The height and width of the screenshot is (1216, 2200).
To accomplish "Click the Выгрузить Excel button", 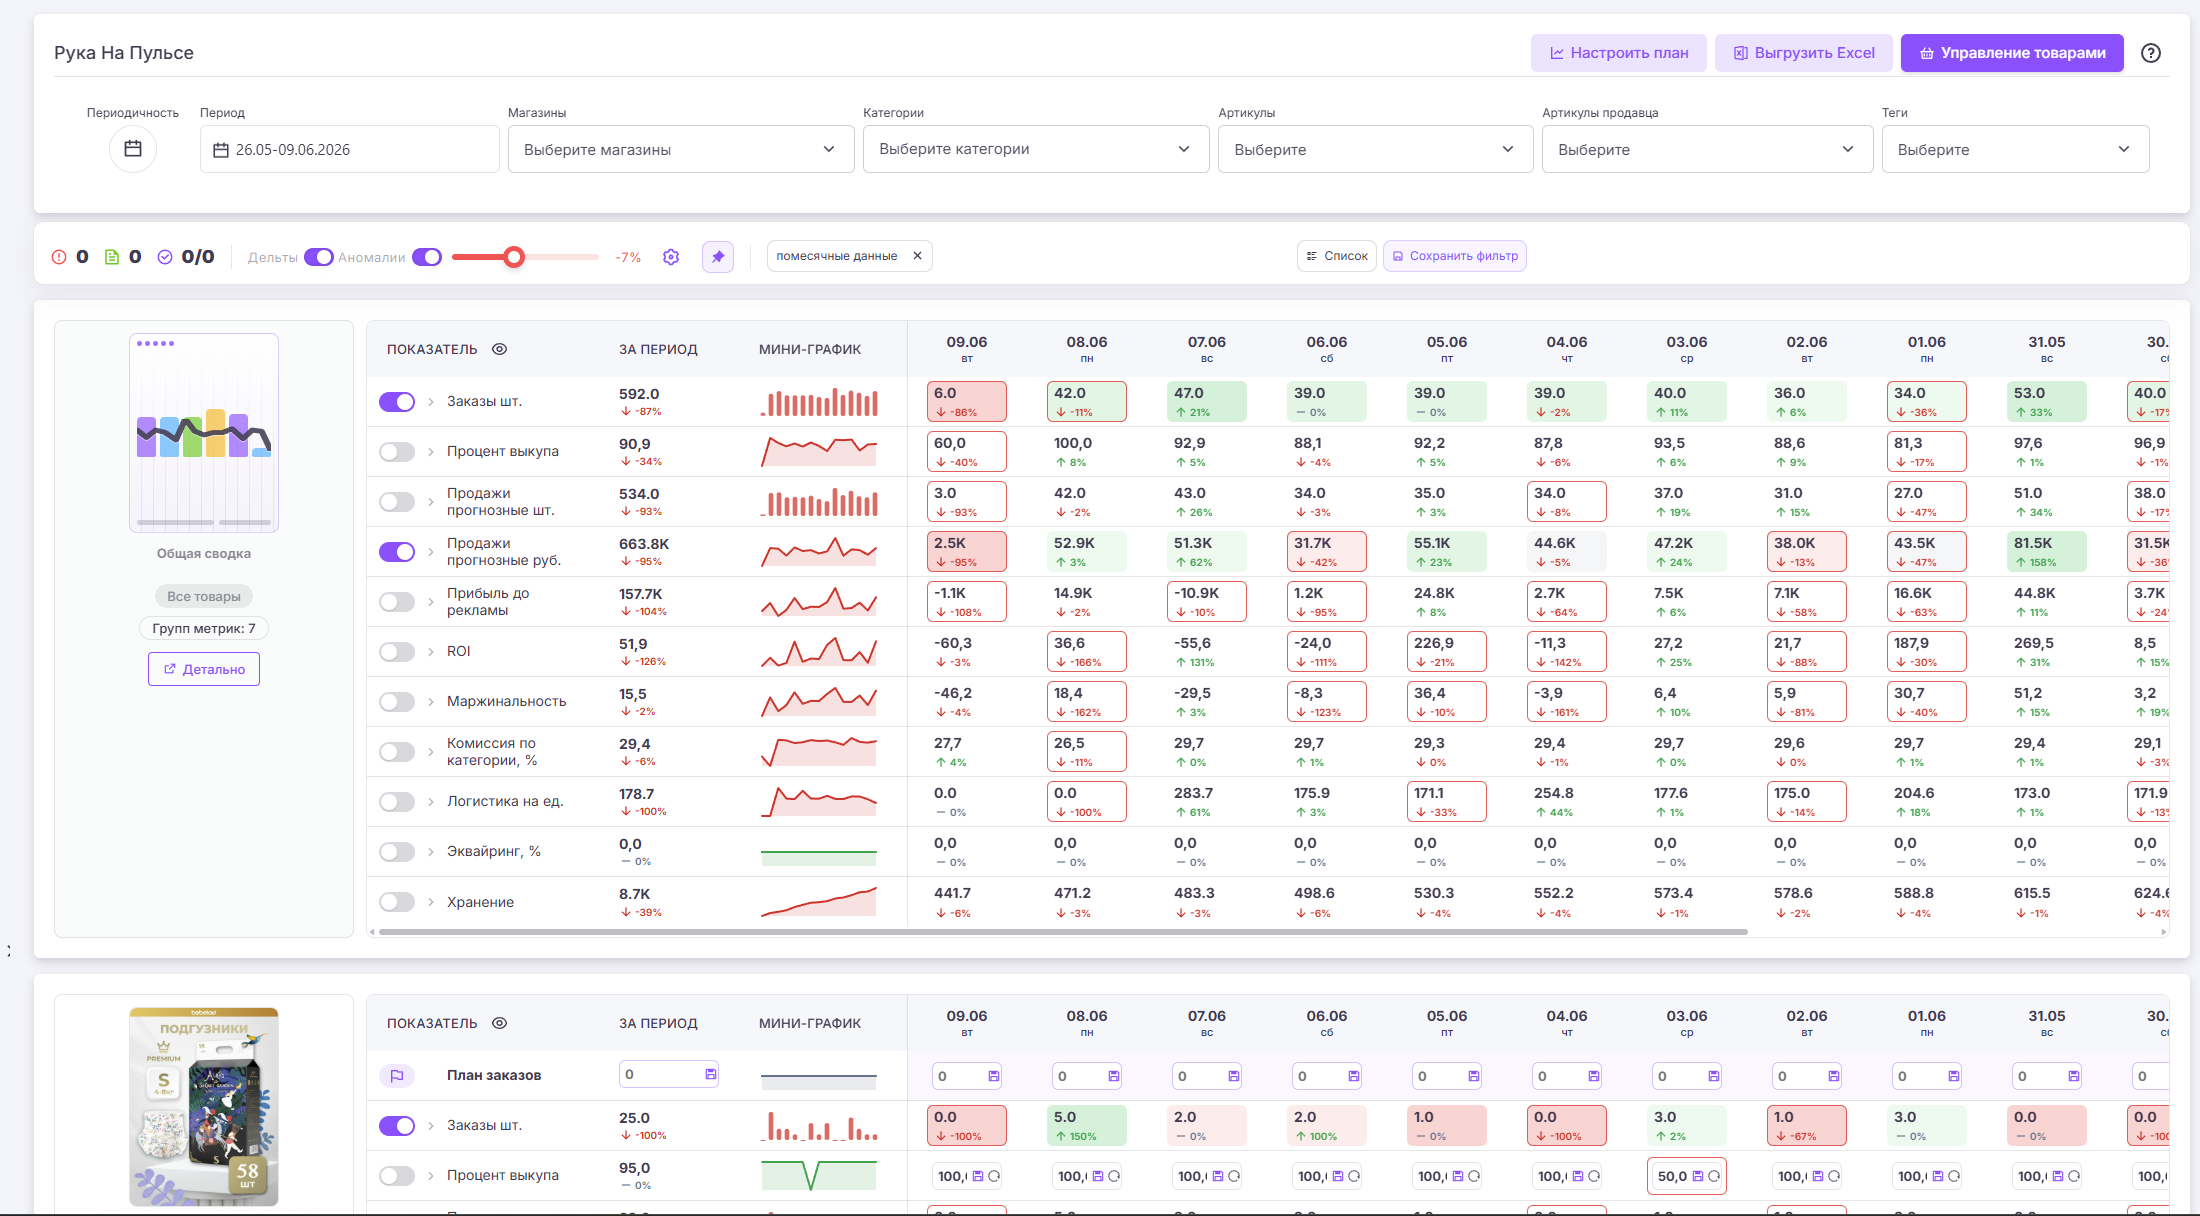I will click(1804, 53).
